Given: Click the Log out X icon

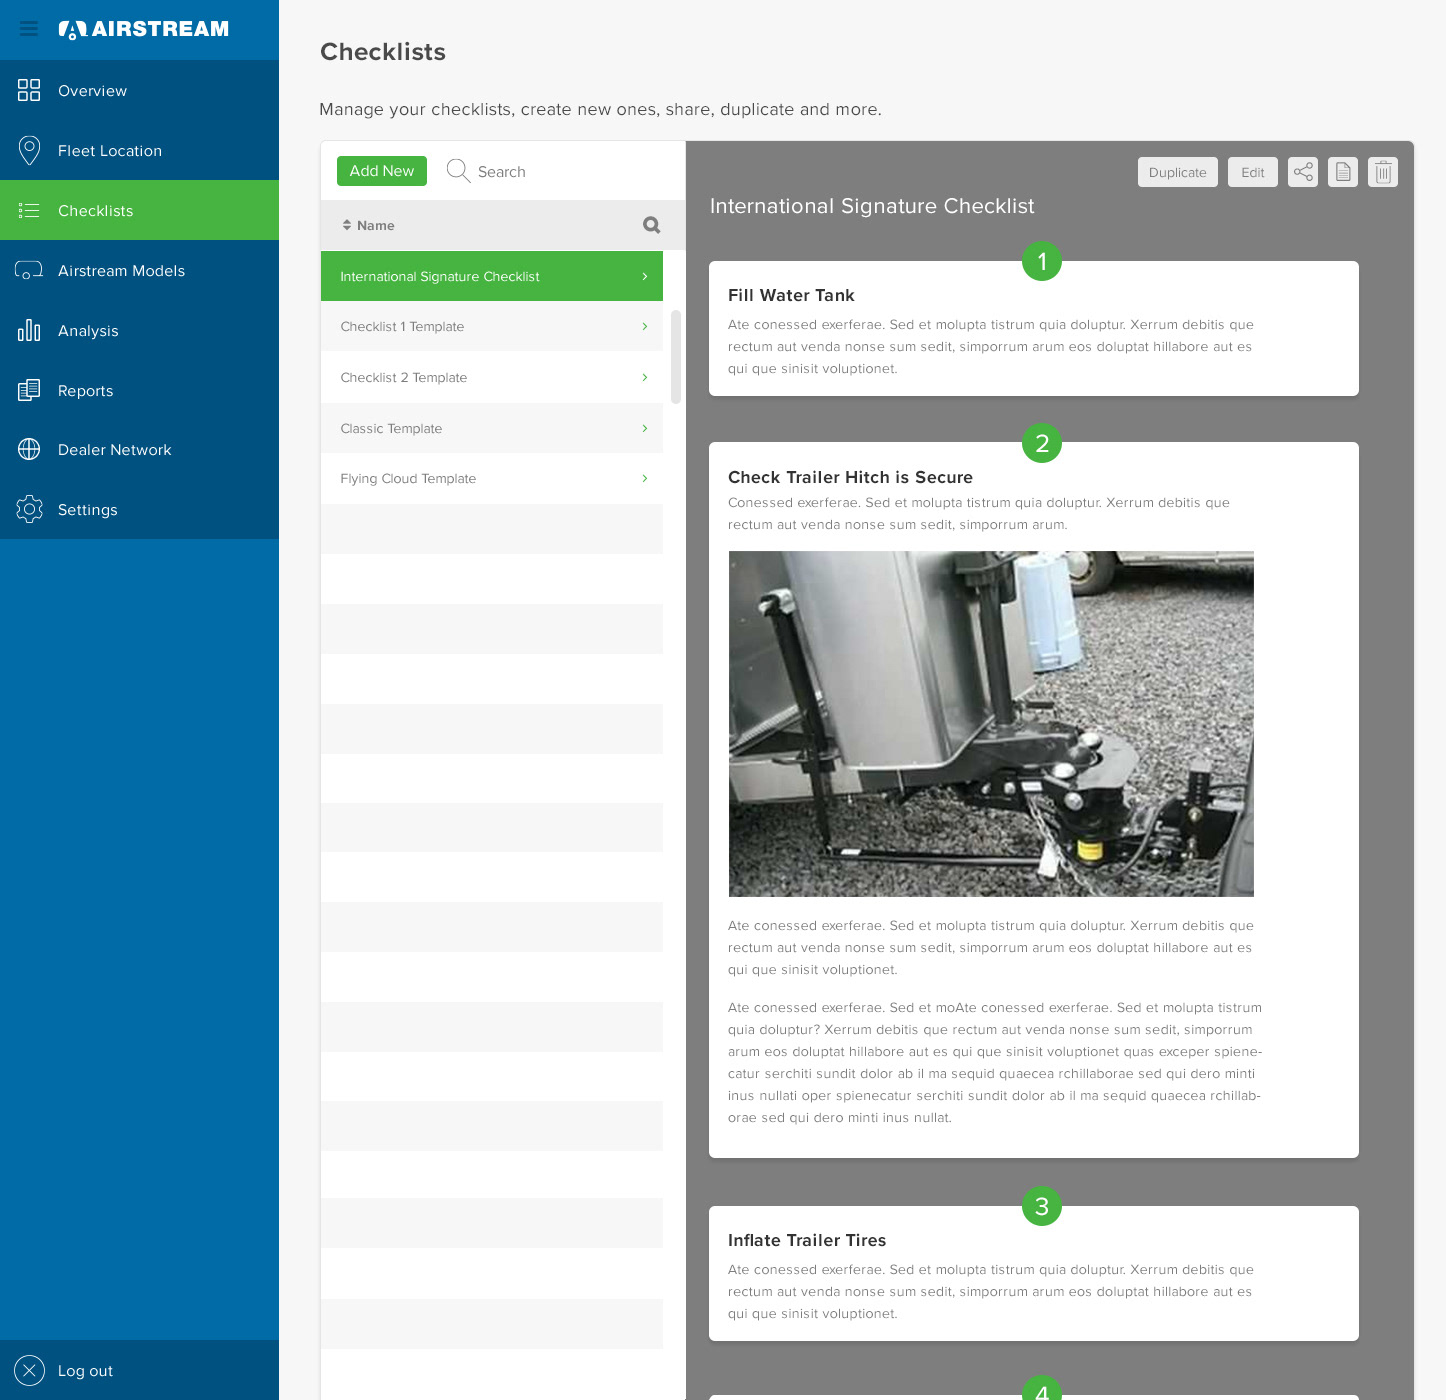Looking at the screenshot, I should 29,1370.
